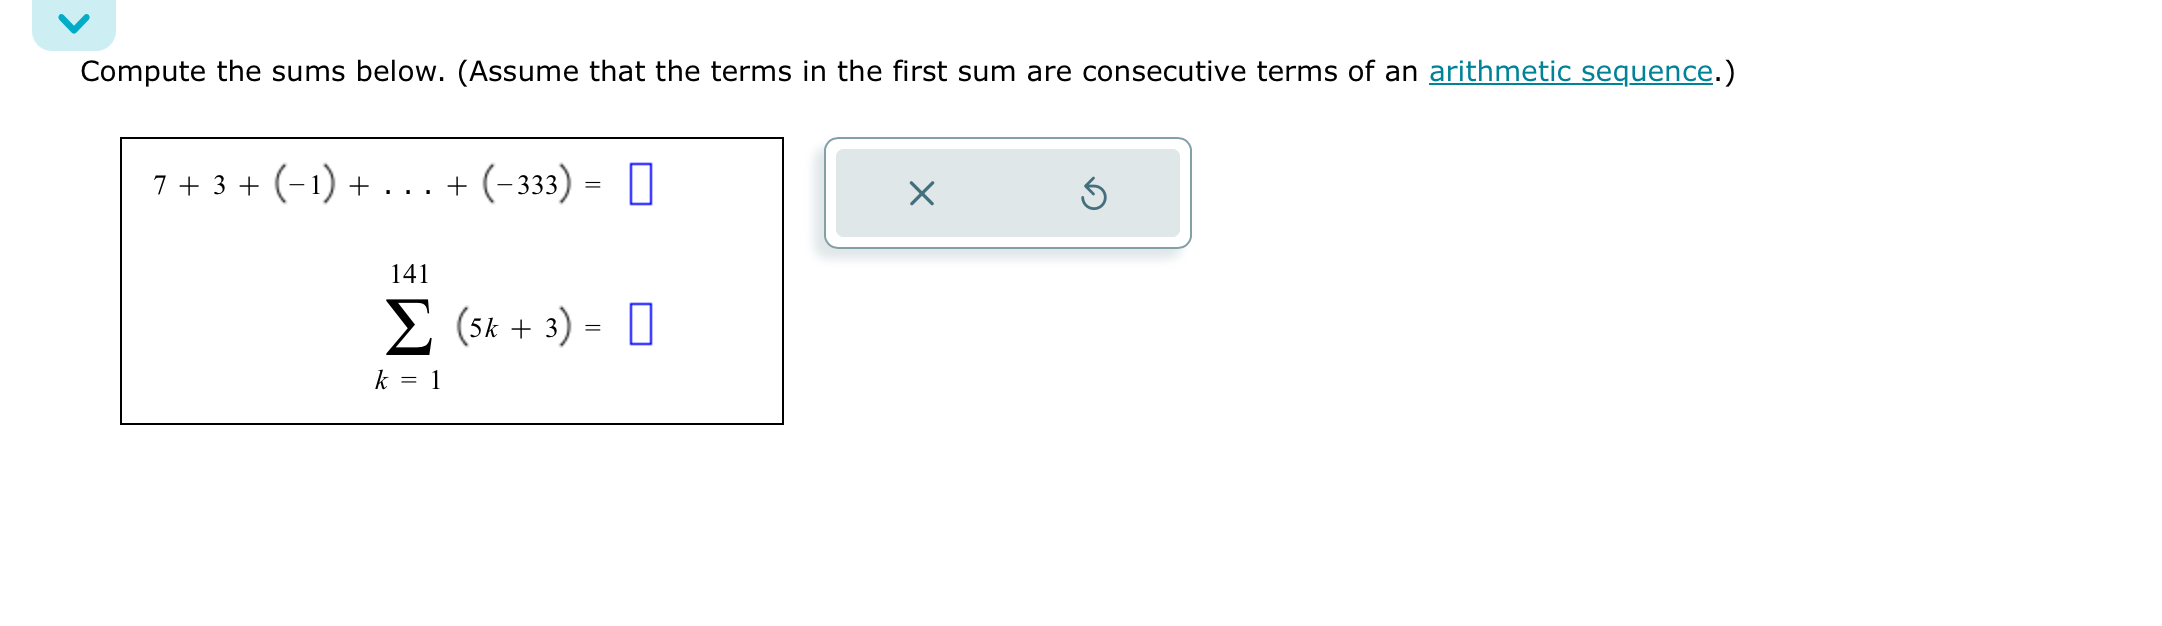
Task: Click the bordered problem area containing the sums
Action: (450, 281)
